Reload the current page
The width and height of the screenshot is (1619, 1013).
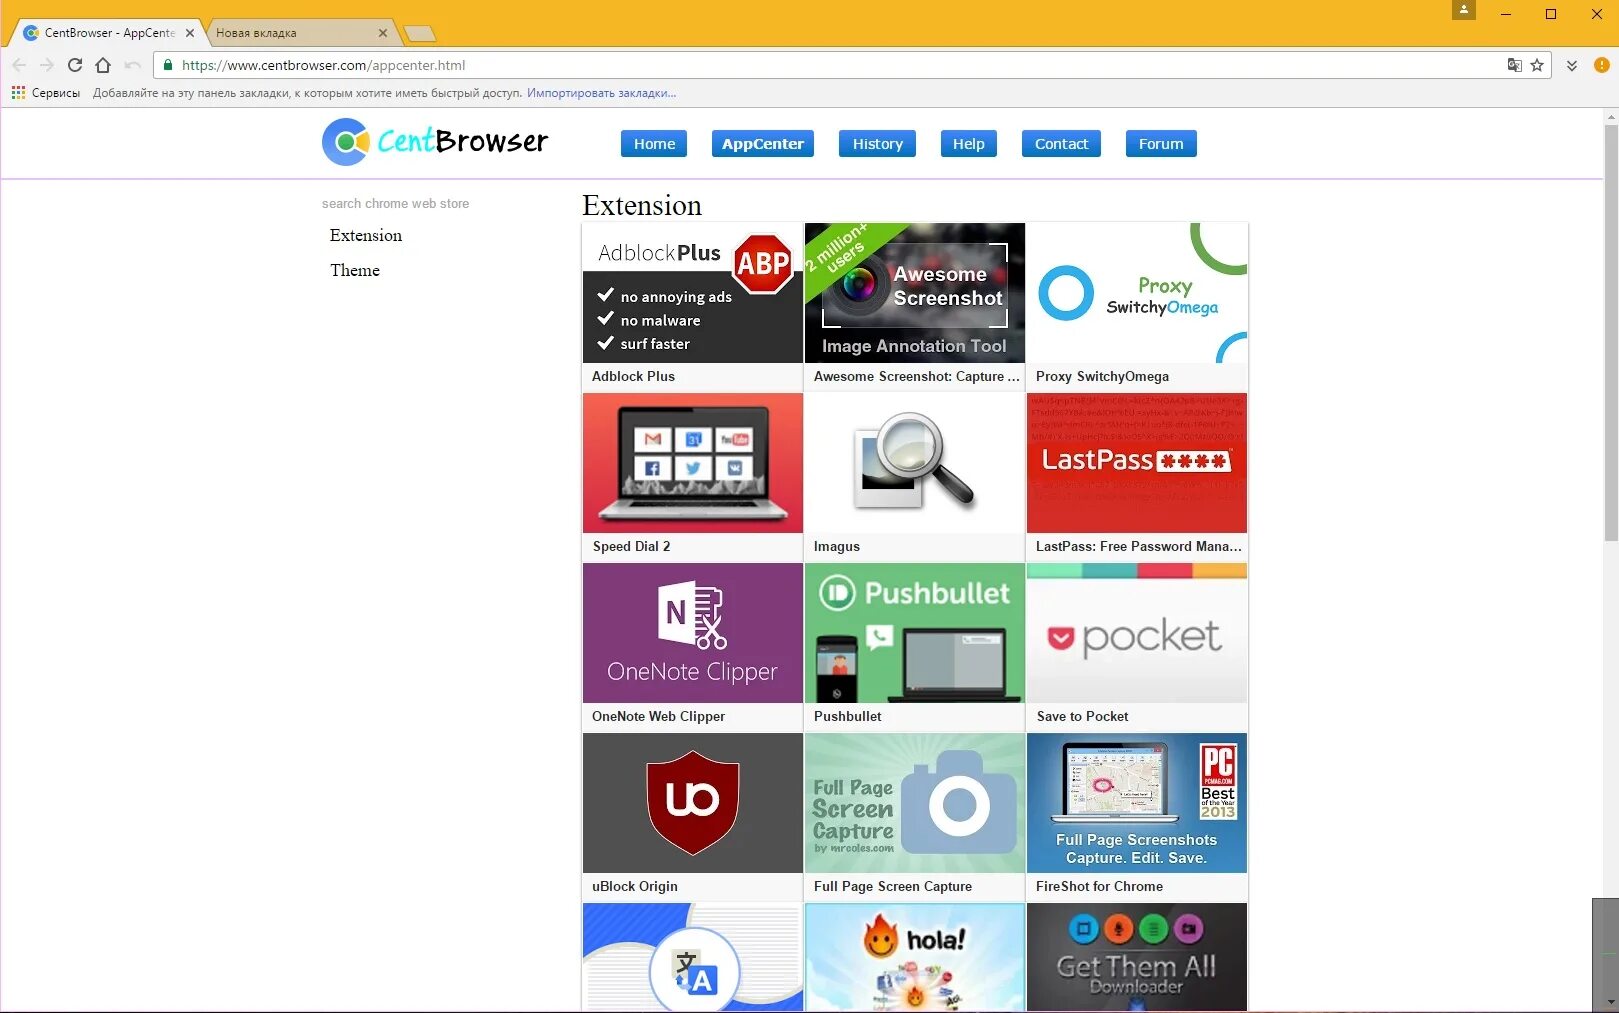[75, 65]
